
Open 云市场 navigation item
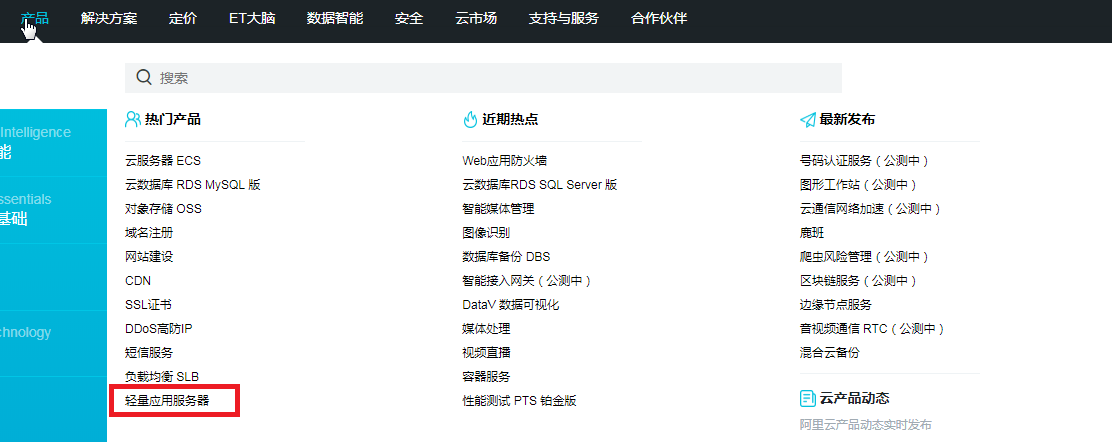tap(476, 18)
